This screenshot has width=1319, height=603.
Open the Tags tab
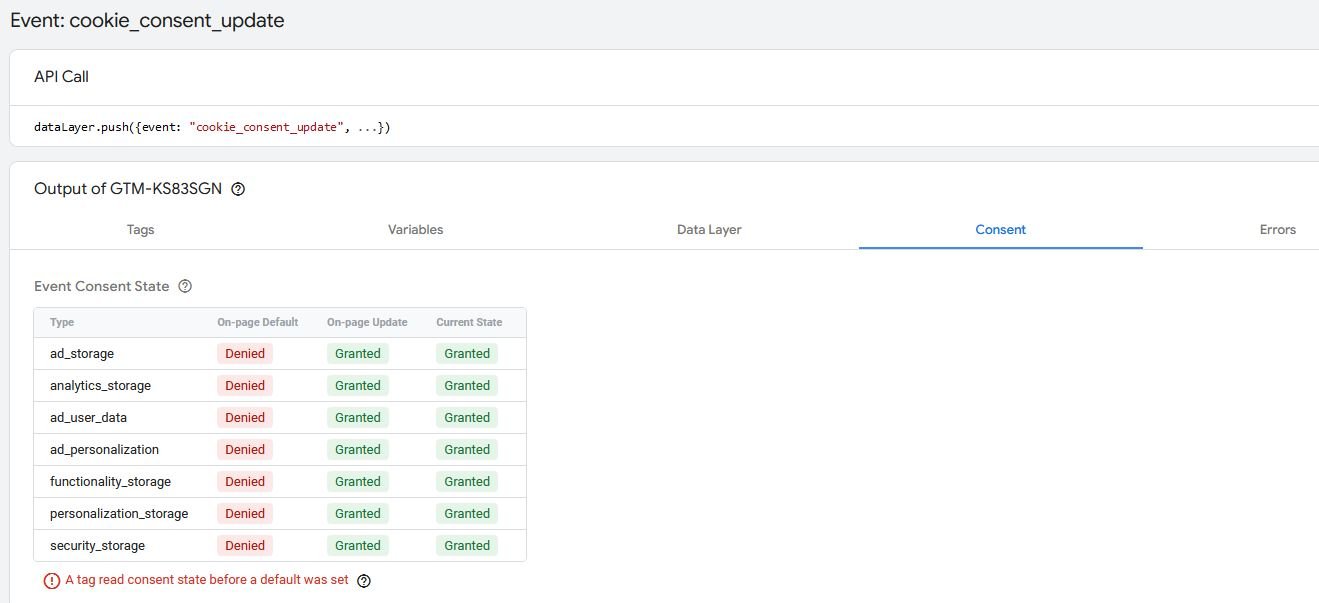coord(141,230)
